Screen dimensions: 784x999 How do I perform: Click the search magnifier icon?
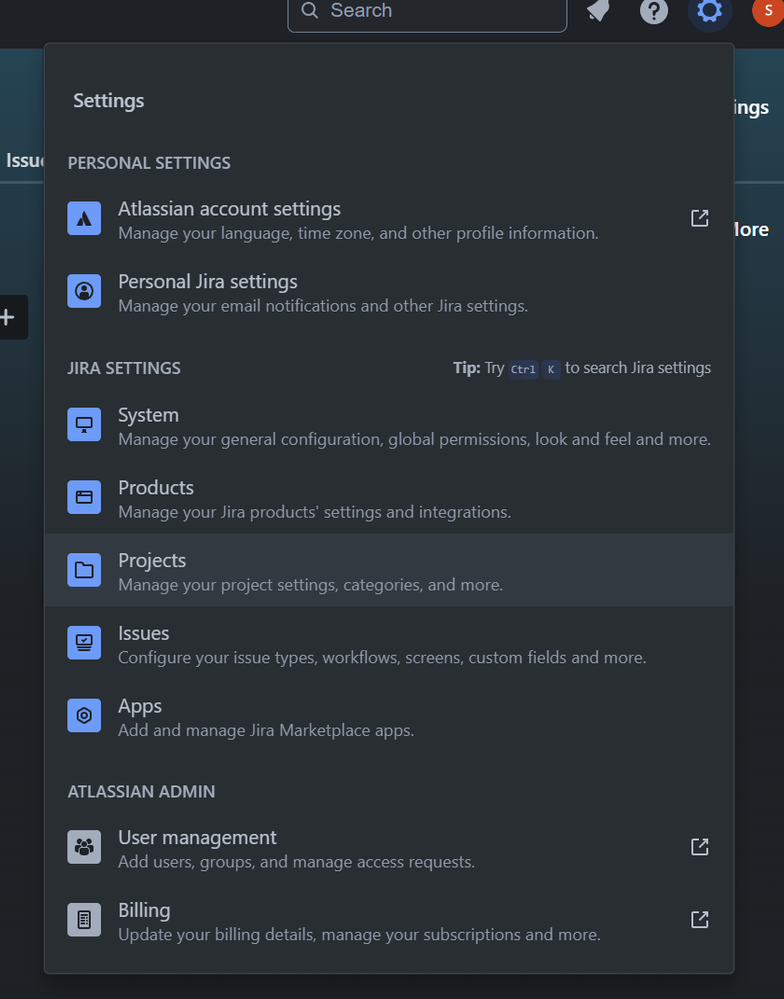[310, 10]
